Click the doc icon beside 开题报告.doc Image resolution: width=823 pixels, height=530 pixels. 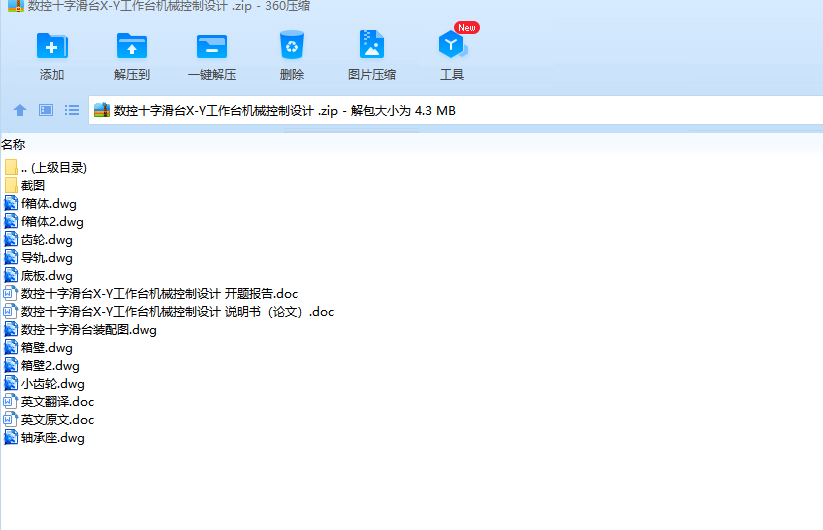pos(10,294)
